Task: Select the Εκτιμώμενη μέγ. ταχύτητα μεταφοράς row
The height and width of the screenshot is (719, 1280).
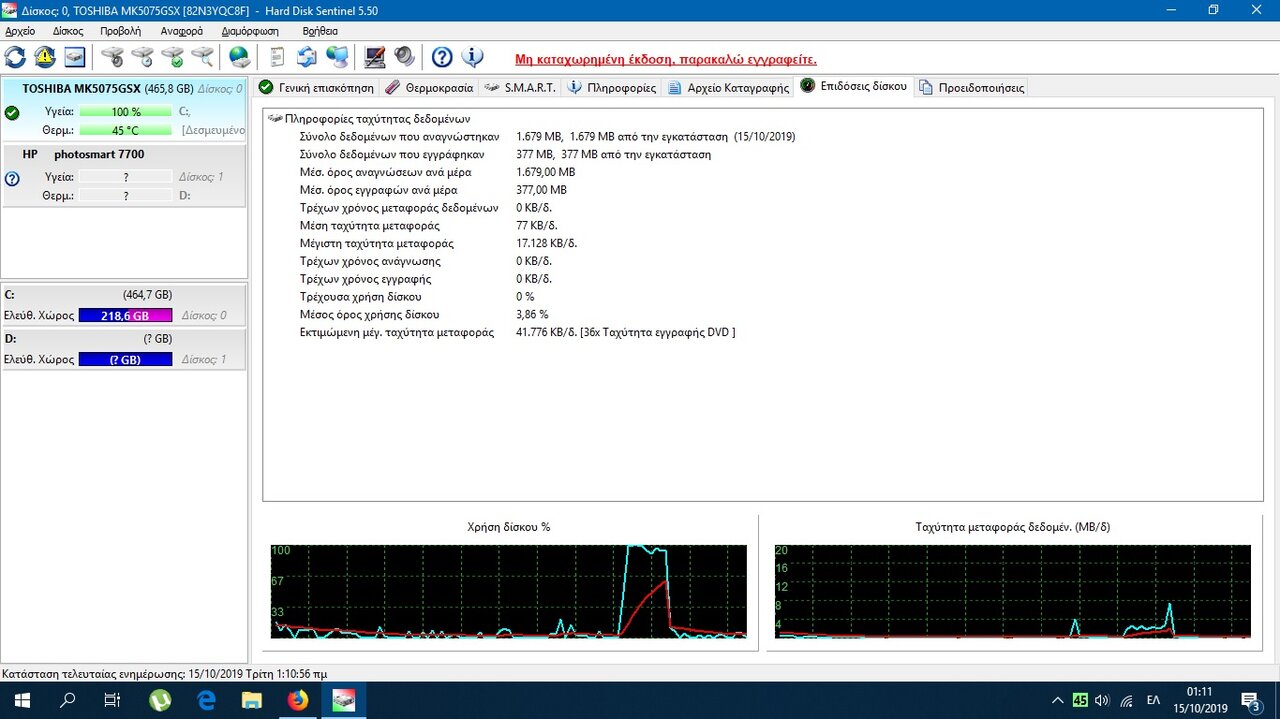Action: coord(517,332)
